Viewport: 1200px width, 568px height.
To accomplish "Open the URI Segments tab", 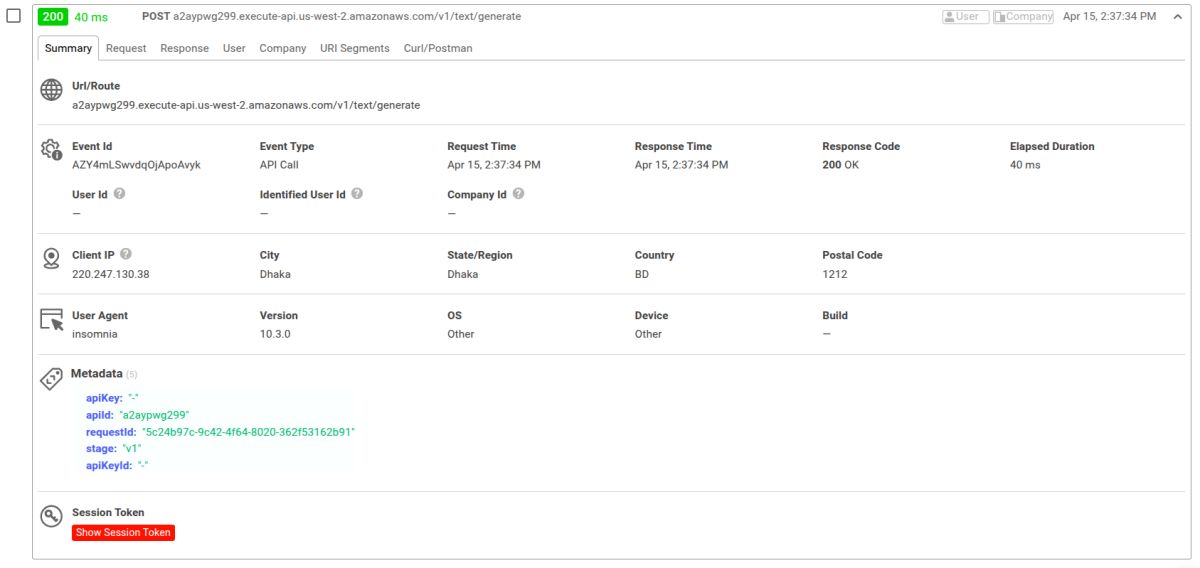I will pos(355,48).
